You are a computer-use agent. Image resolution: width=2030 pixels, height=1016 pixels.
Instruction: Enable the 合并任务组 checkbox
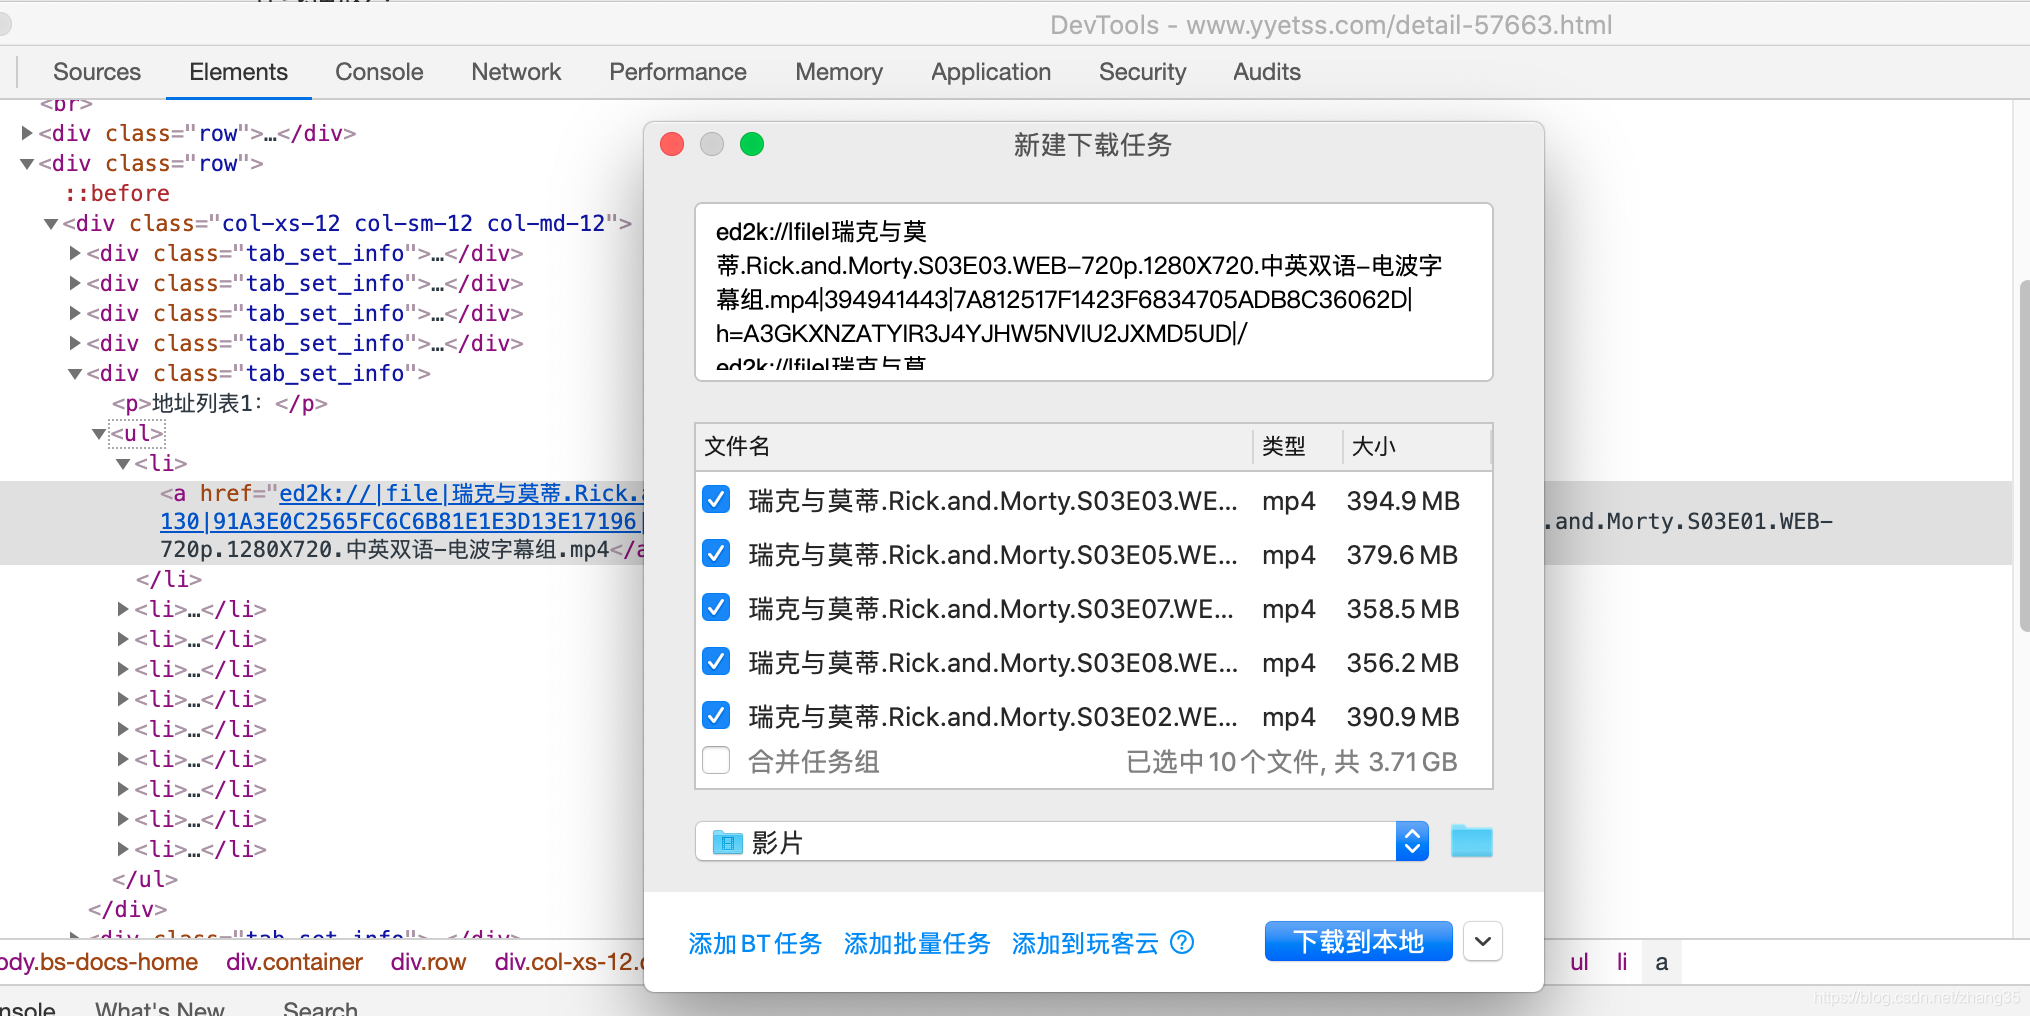716,761
